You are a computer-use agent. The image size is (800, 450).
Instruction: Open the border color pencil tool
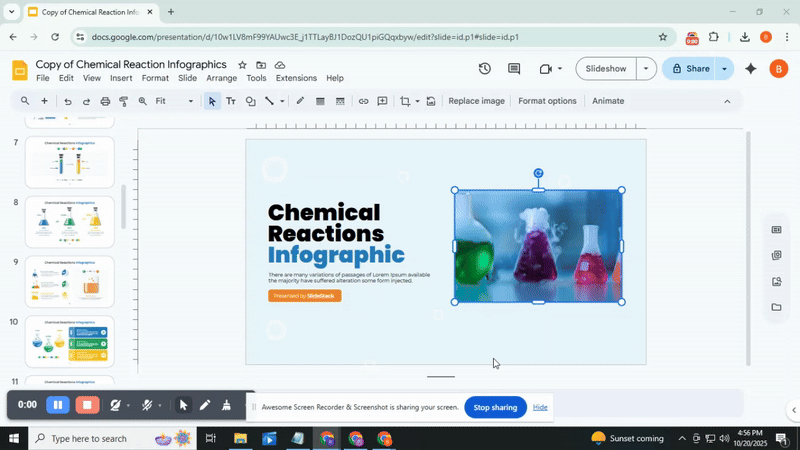click(300, 101)
